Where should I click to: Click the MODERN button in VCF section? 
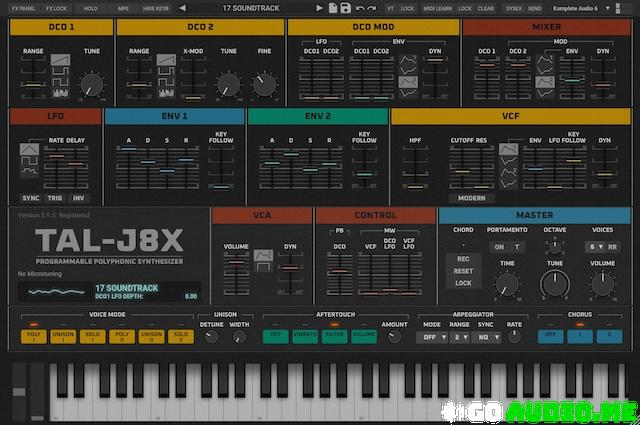[471, 198]
